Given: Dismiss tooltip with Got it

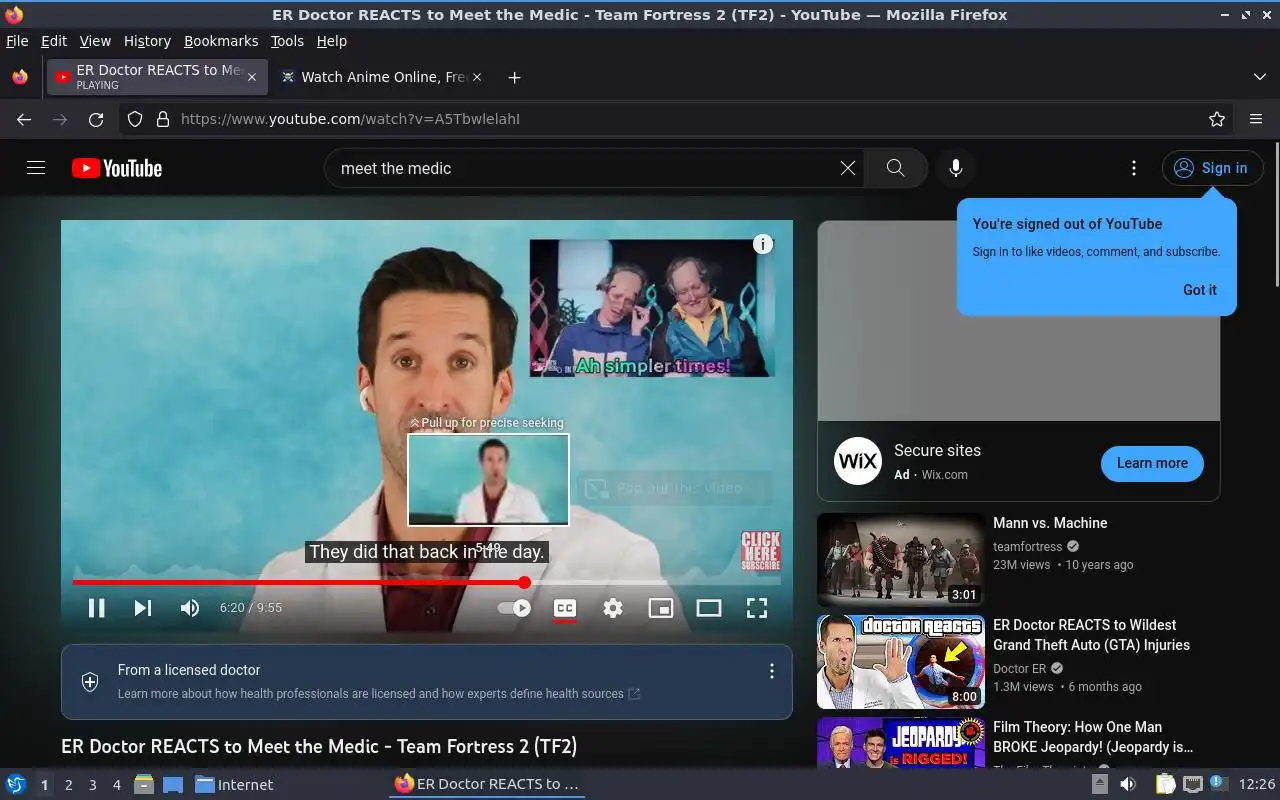Looking at the screenshot, I should click(x=1200, y=290).
